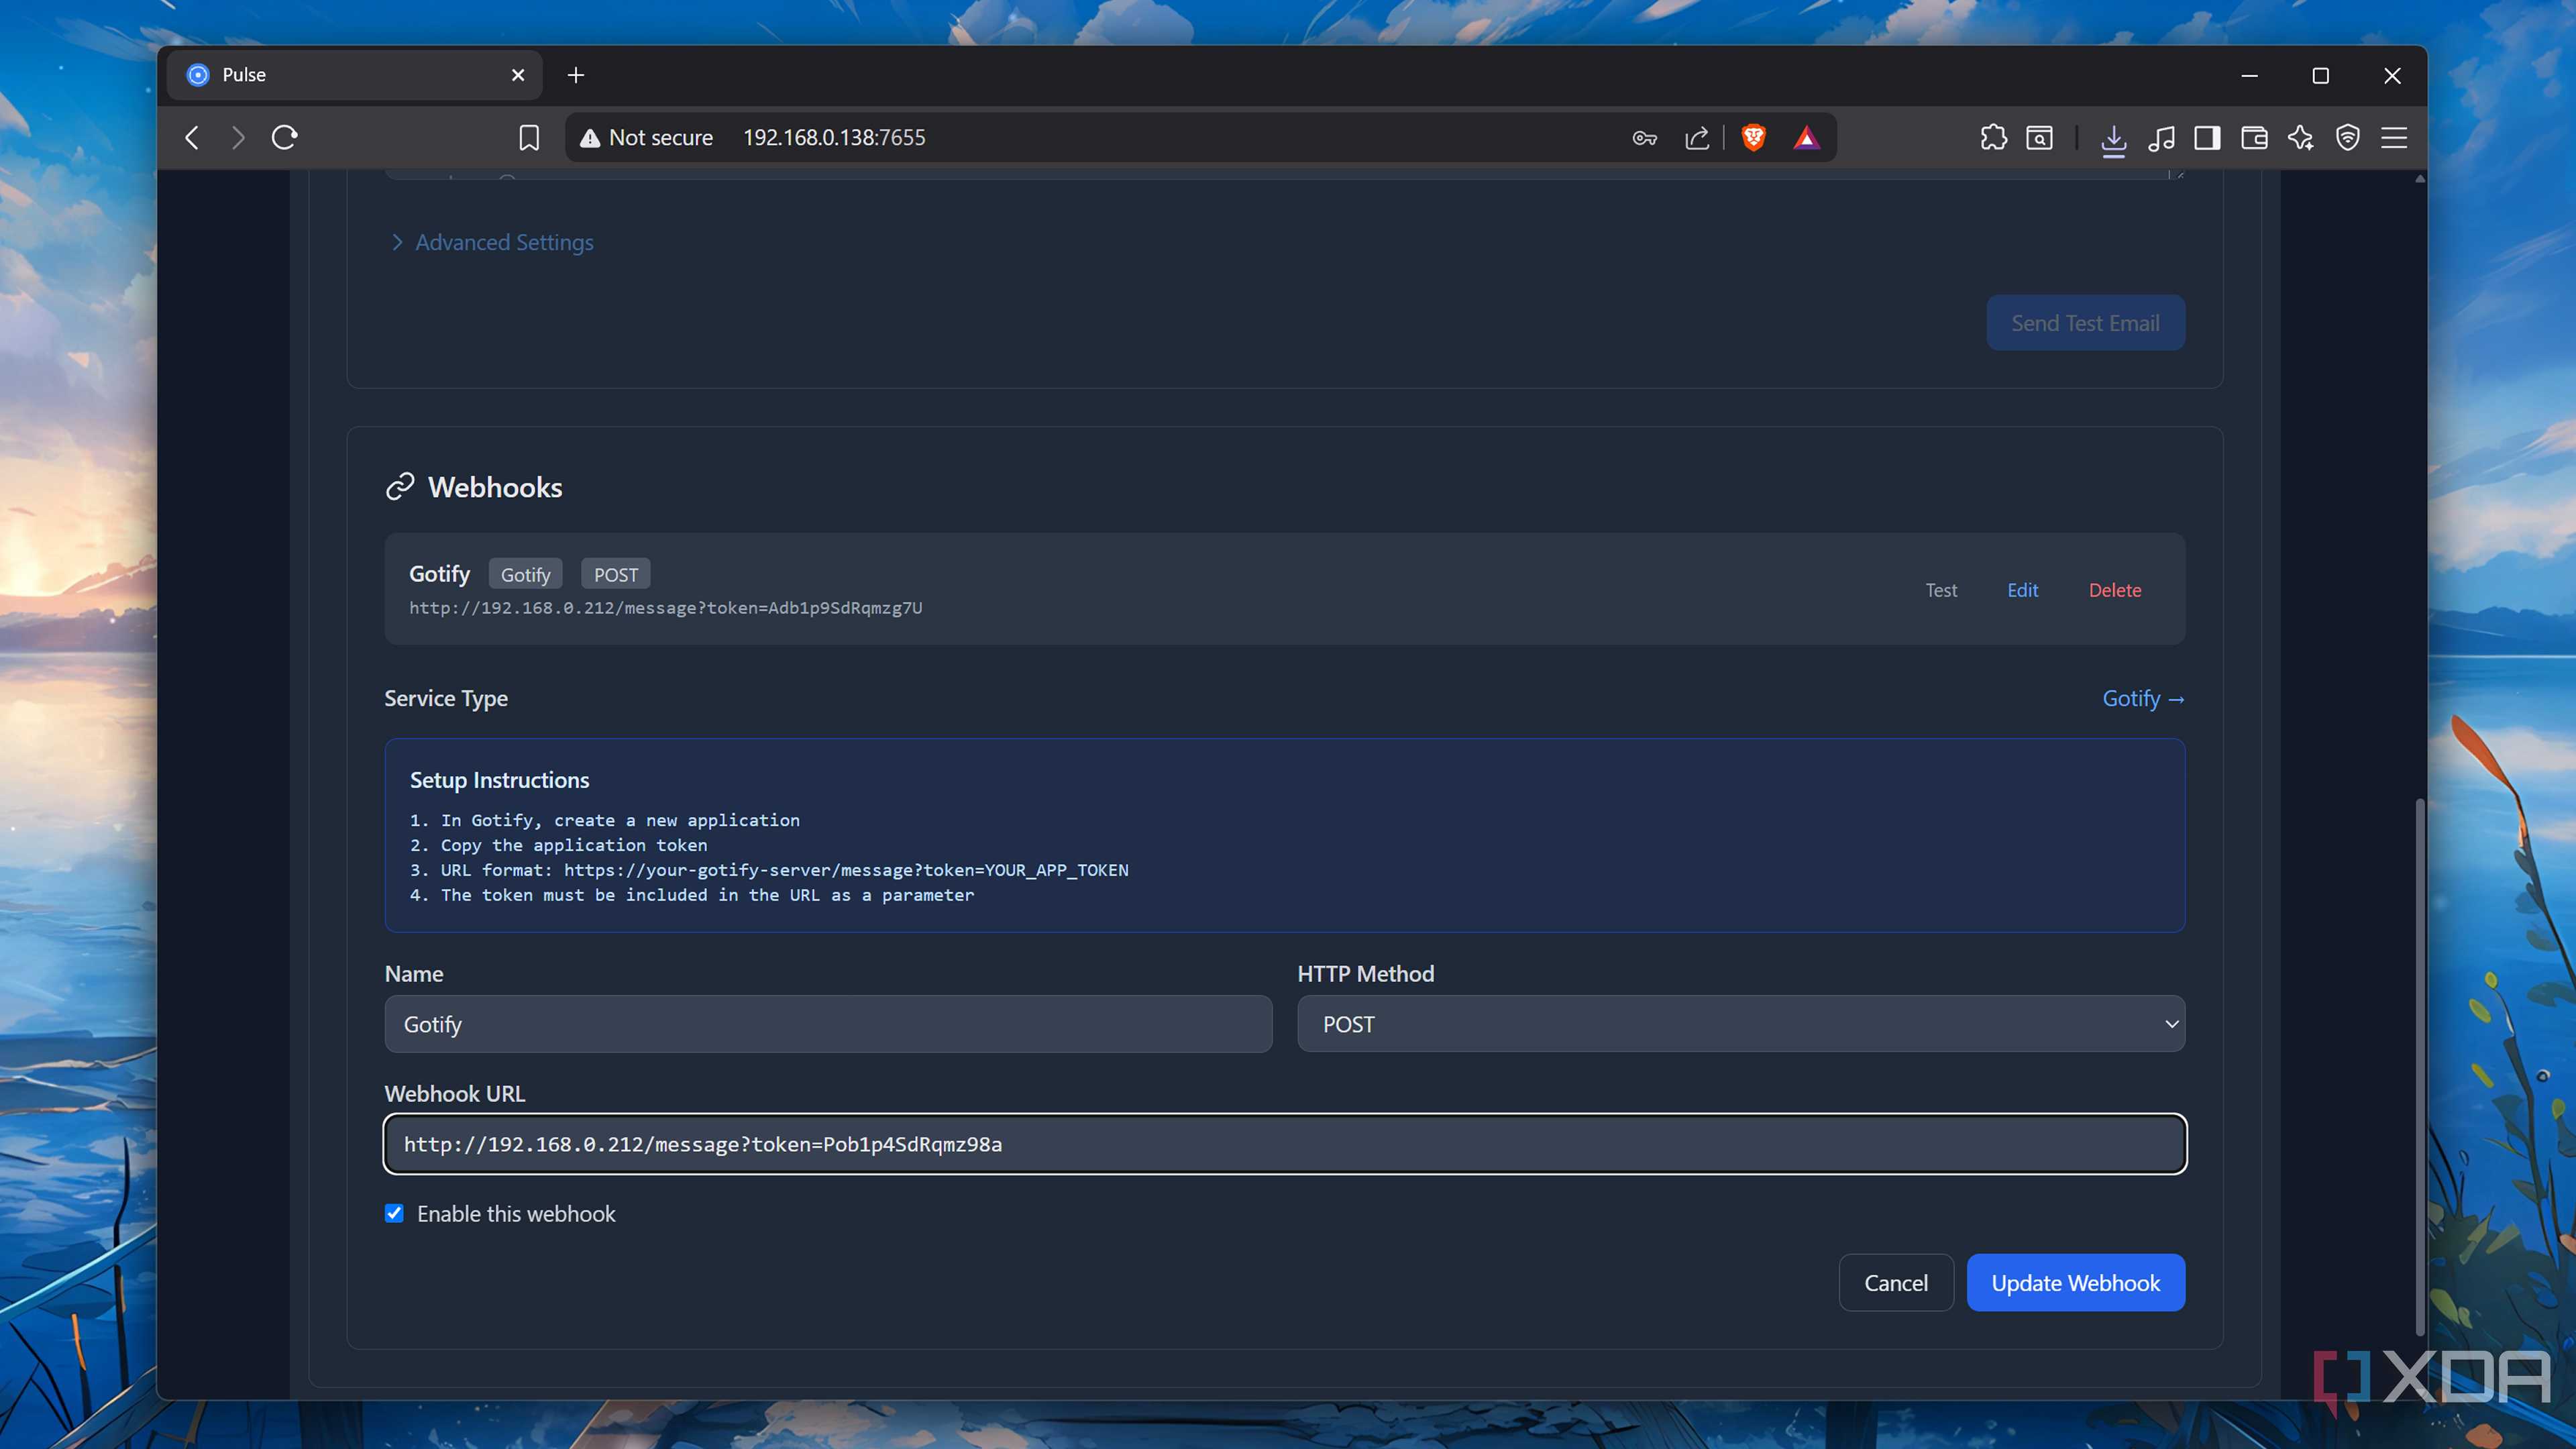Cancel webhook editing
Image resolution: width=2576 pixels, height=1449 pixels.
coord(1895,1283)
